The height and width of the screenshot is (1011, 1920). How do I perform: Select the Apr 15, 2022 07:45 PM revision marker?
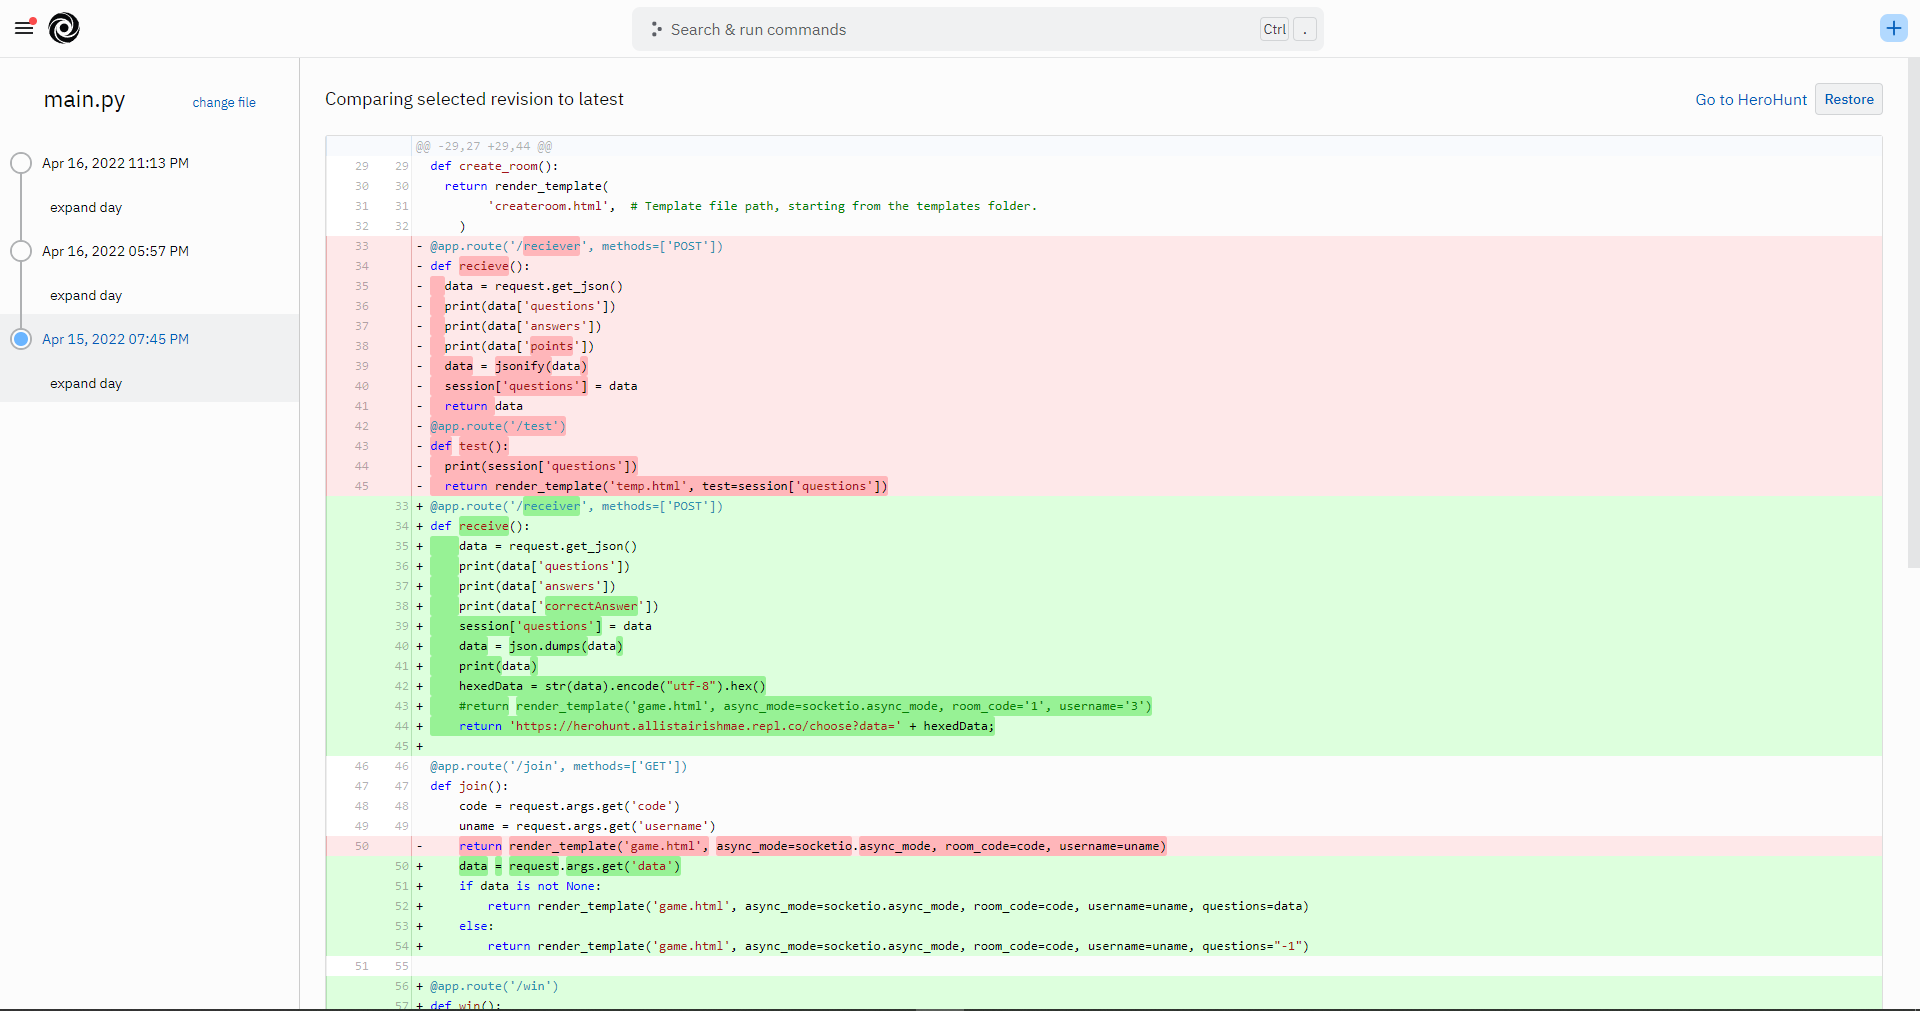(21, 339)
